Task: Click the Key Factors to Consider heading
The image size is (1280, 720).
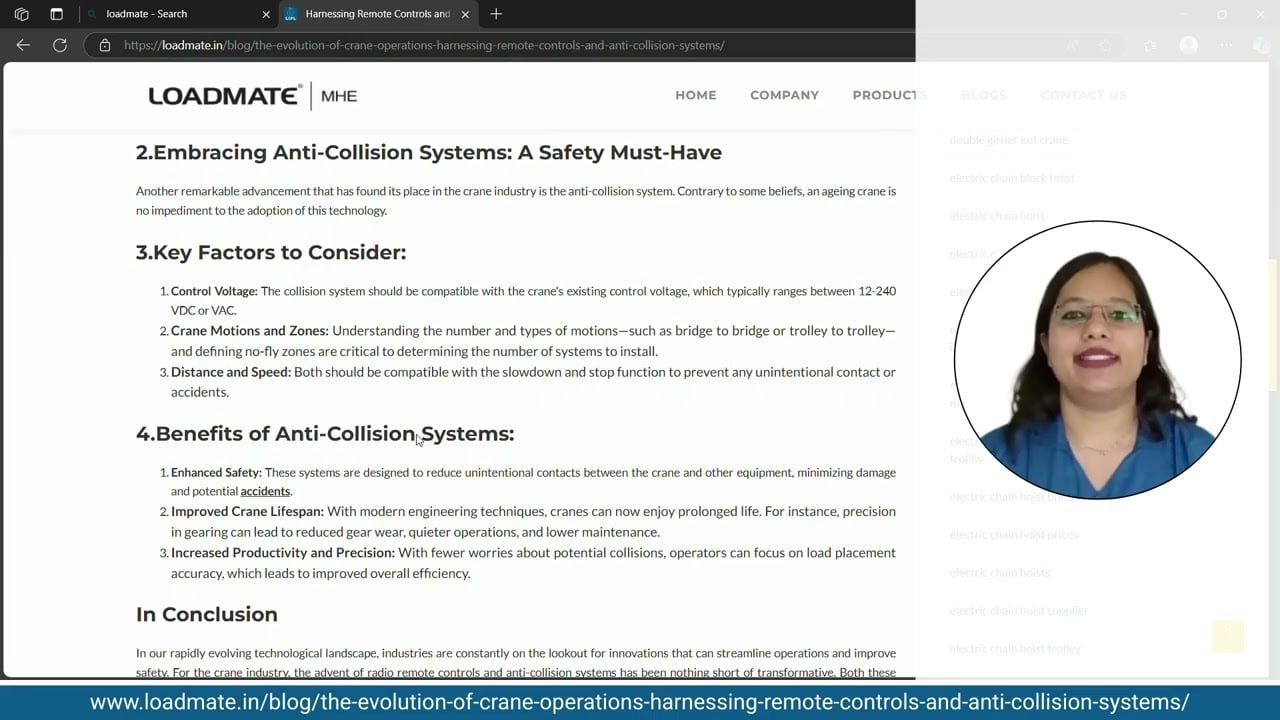Action: (271, 252)
